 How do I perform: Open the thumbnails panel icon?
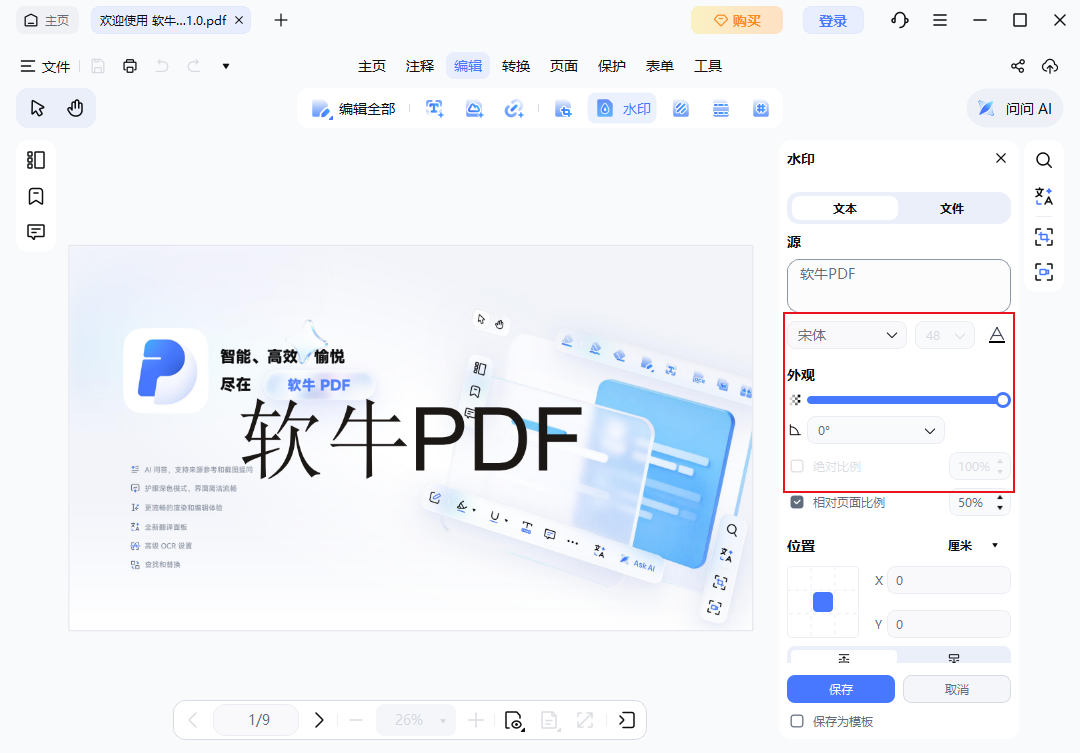tap(36, 160)
